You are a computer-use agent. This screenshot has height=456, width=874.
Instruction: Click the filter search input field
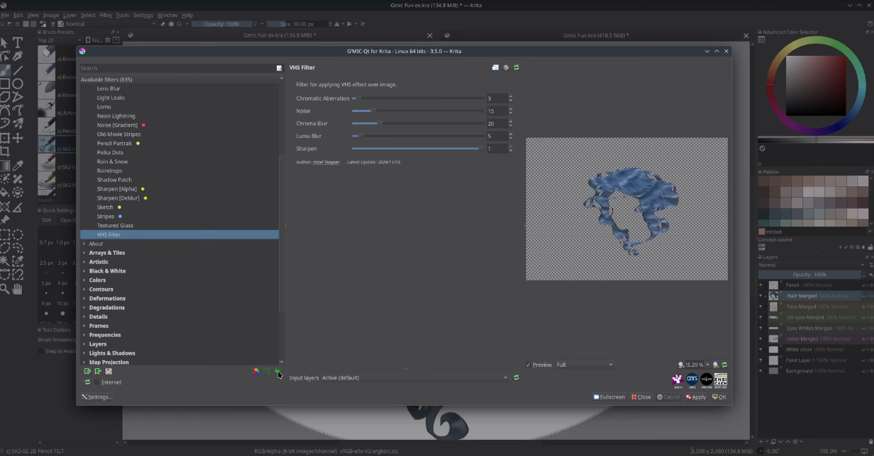tap(177, 68)
